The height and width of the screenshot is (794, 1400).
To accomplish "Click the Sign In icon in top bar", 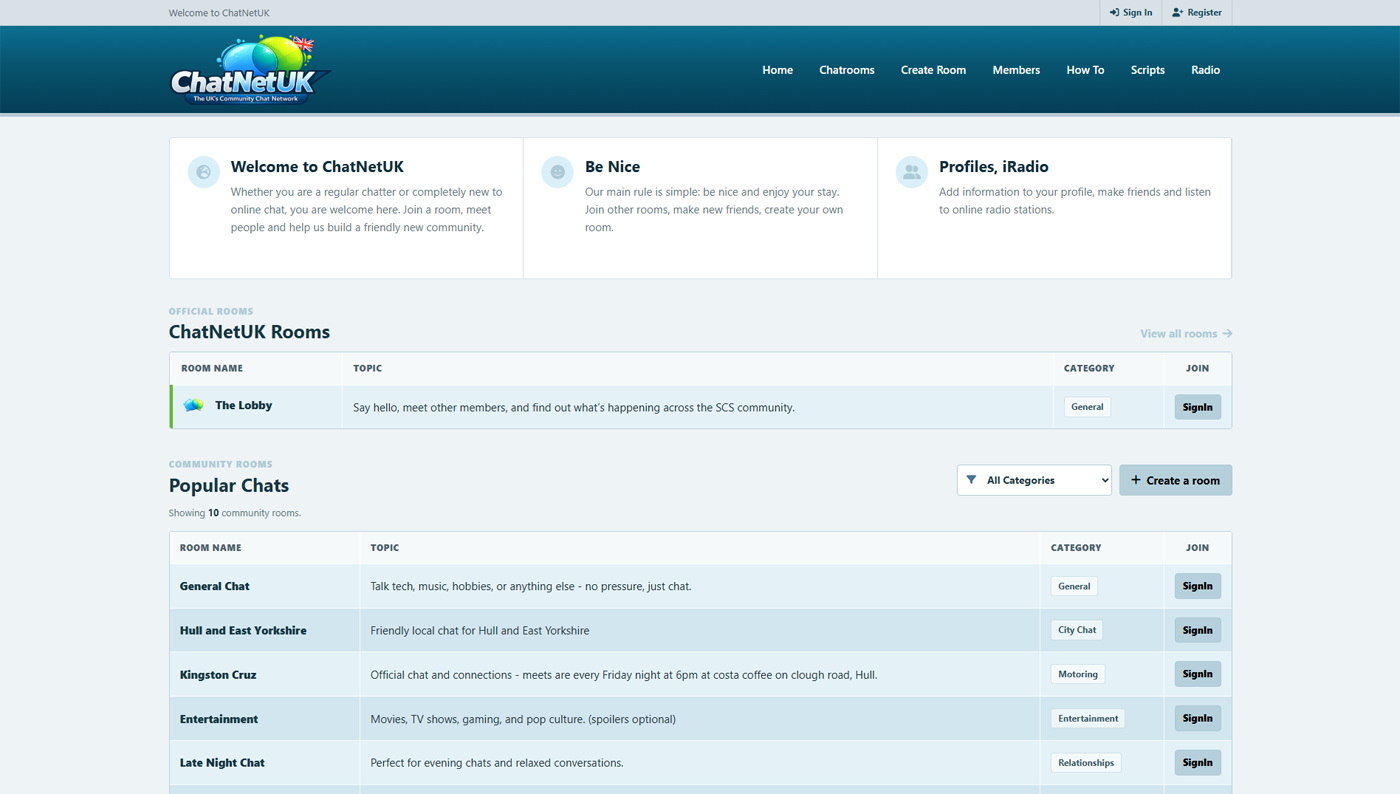I will click(x=1115, y=13).
